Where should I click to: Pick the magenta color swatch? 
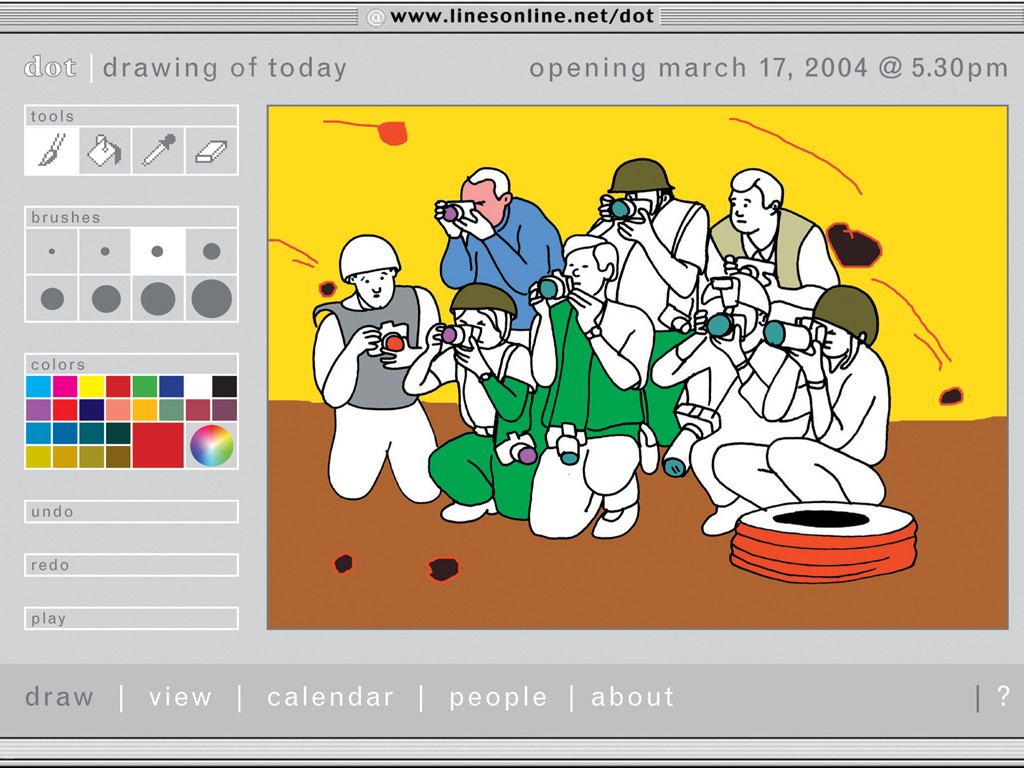[x=65, y=387]
